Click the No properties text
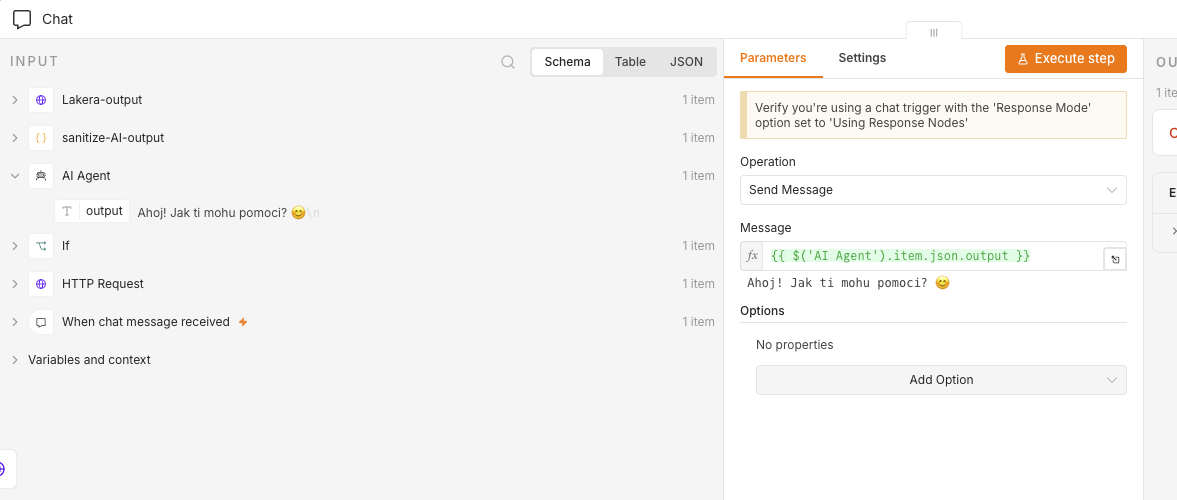The height and width of the screenshot is (500, 1177). 794,345
